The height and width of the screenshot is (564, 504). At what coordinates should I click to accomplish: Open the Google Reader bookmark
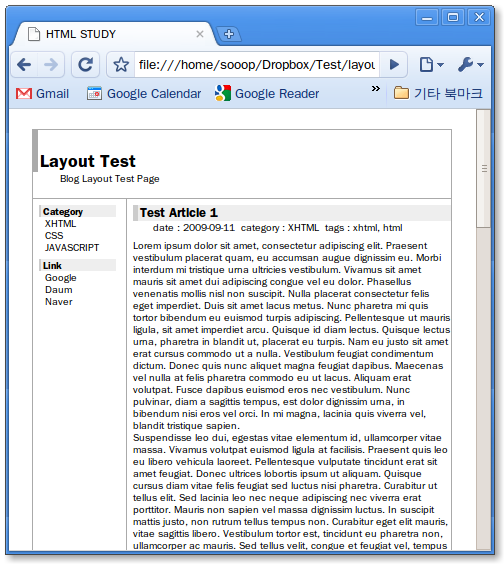point(267,94)
